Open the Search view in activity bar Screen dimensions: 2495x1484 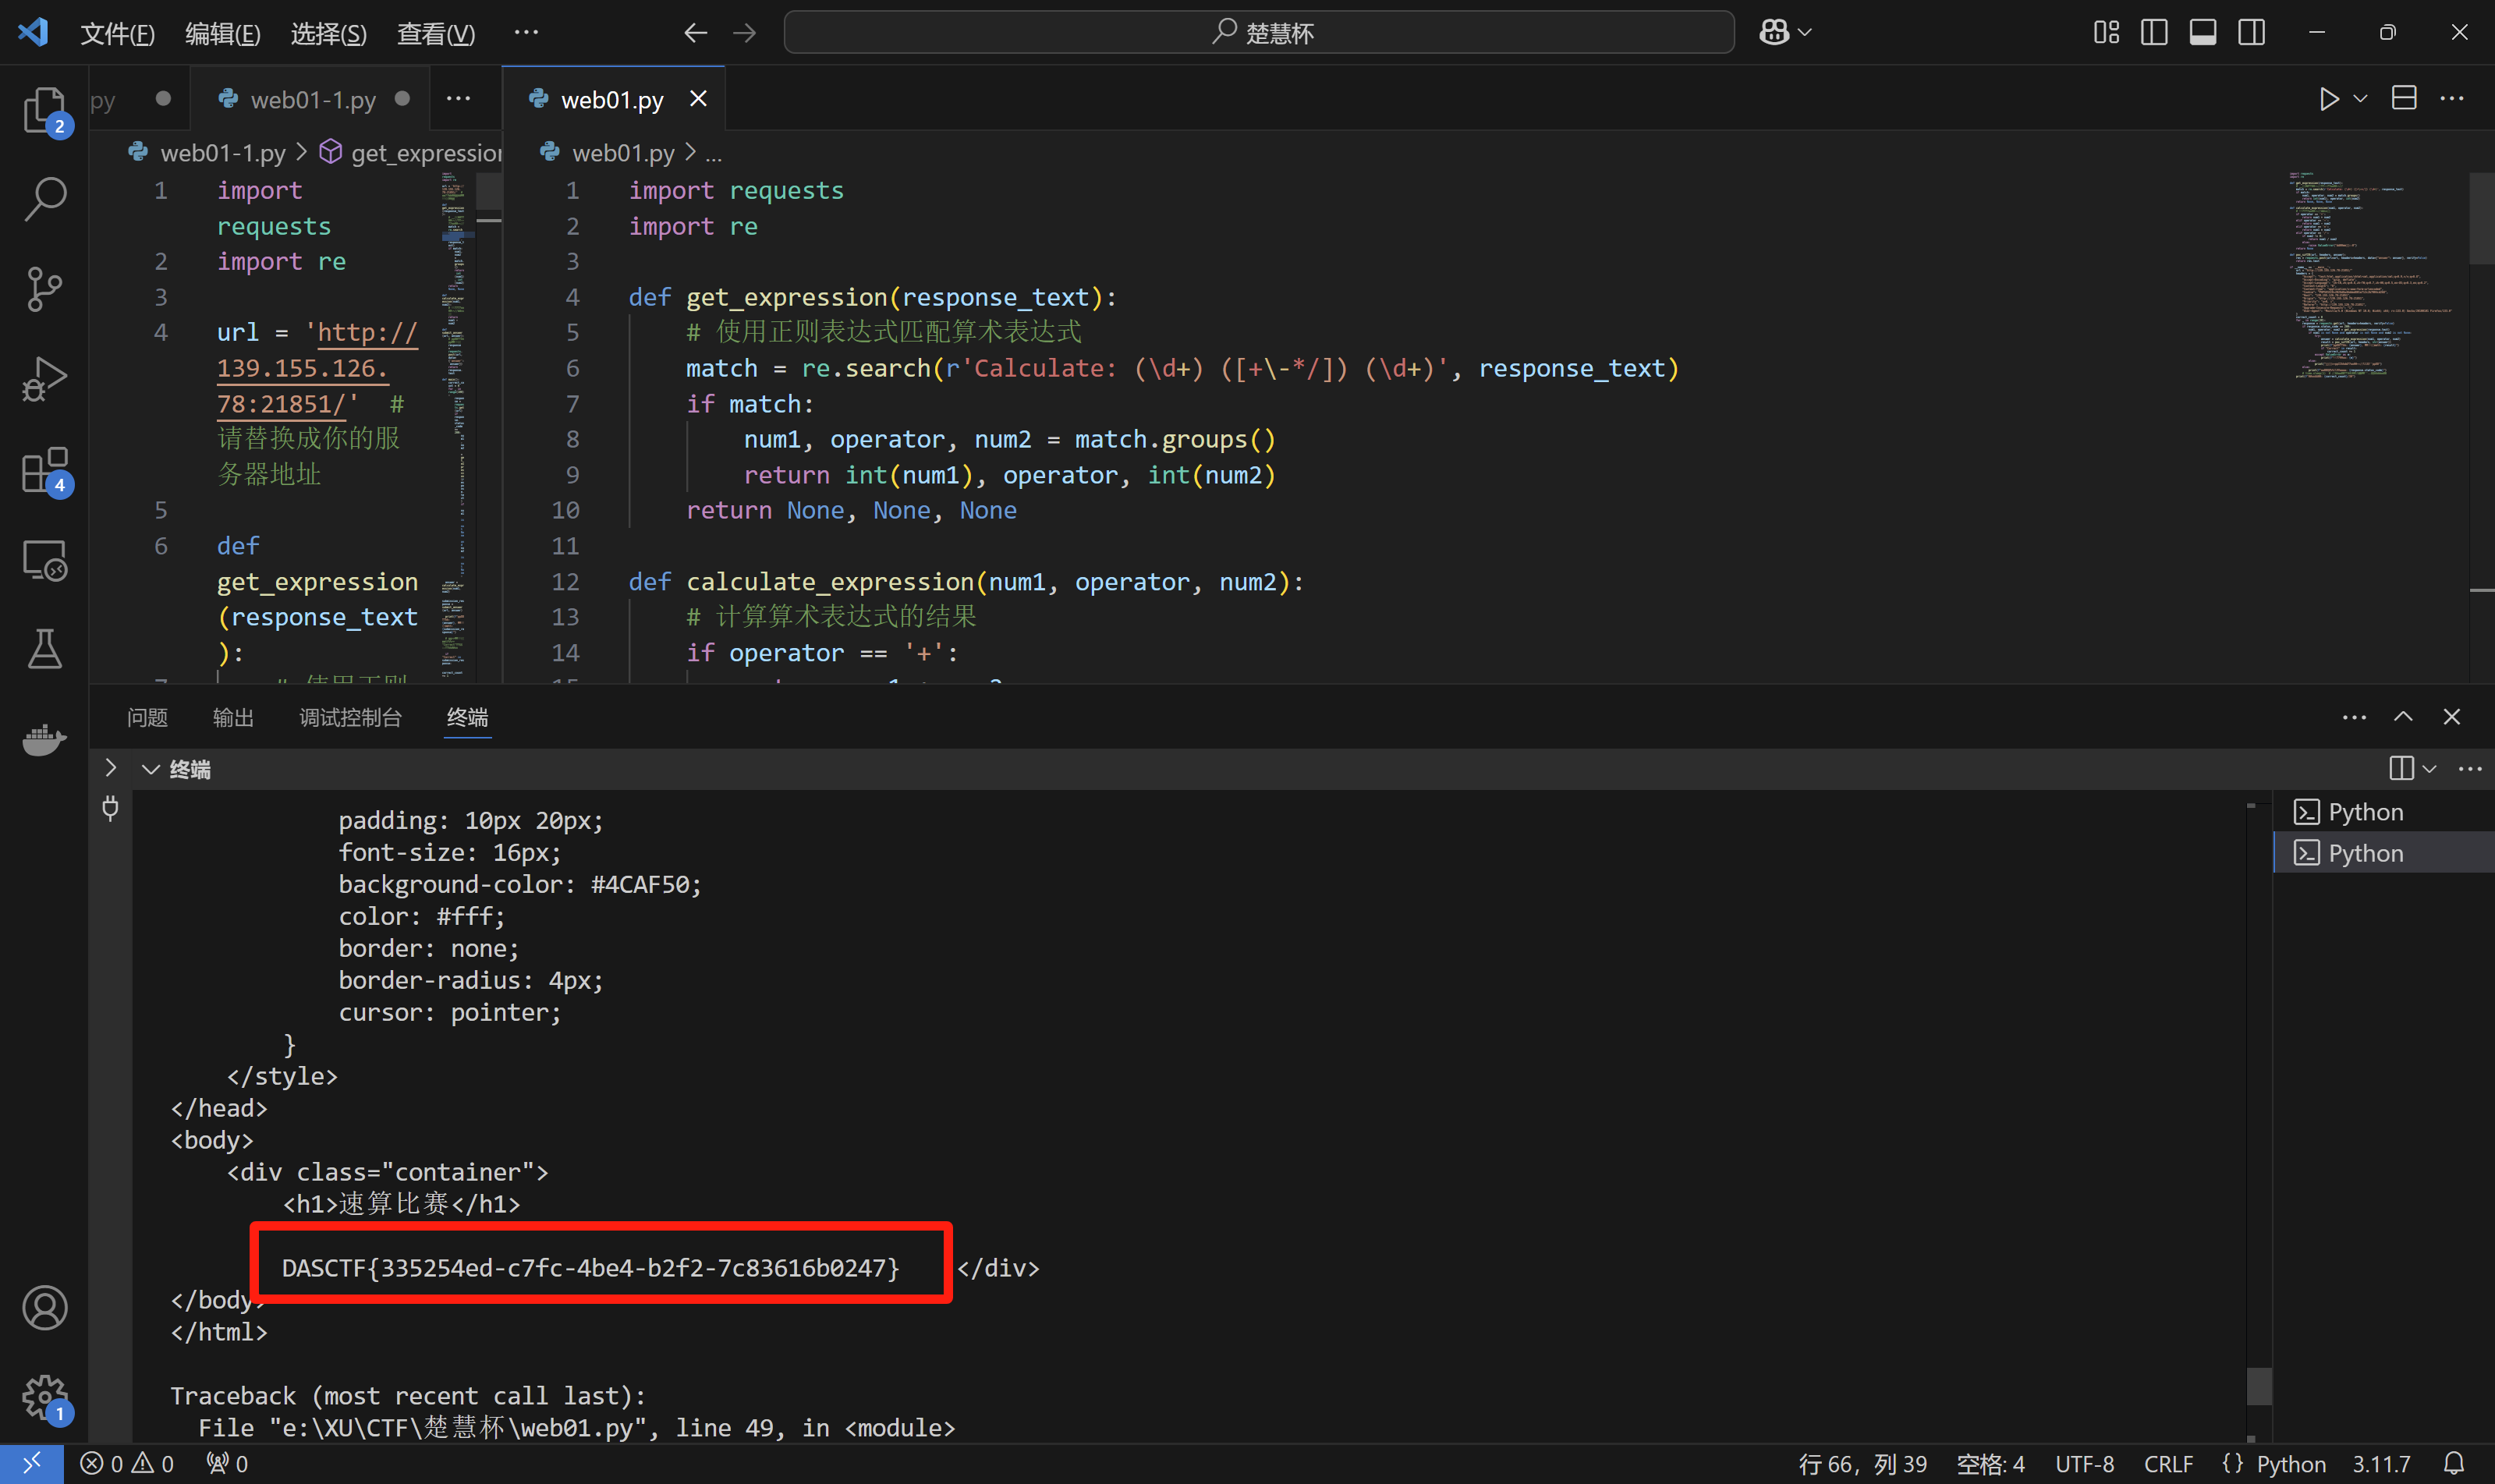click(44, 199)
